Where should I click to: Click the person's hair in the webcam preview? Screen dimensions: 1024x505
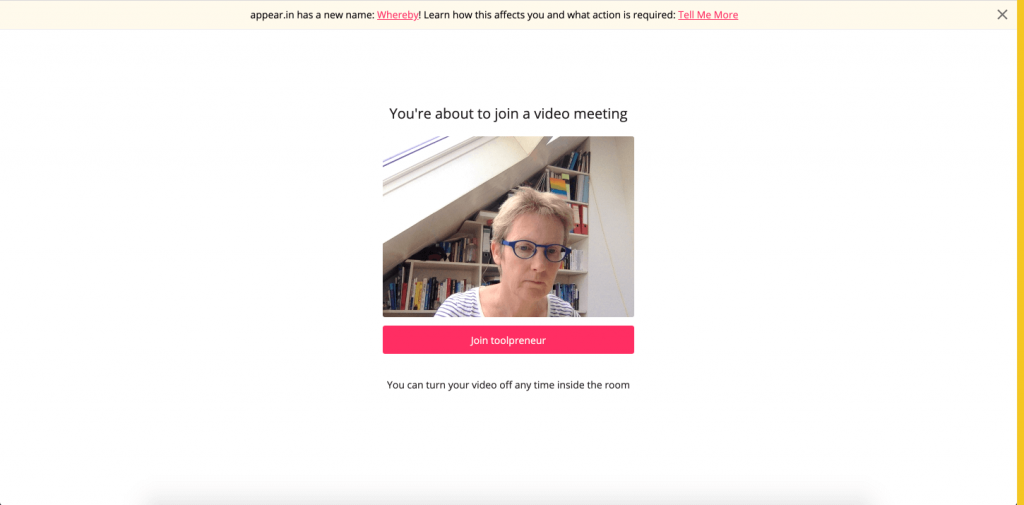pos(528,209)
